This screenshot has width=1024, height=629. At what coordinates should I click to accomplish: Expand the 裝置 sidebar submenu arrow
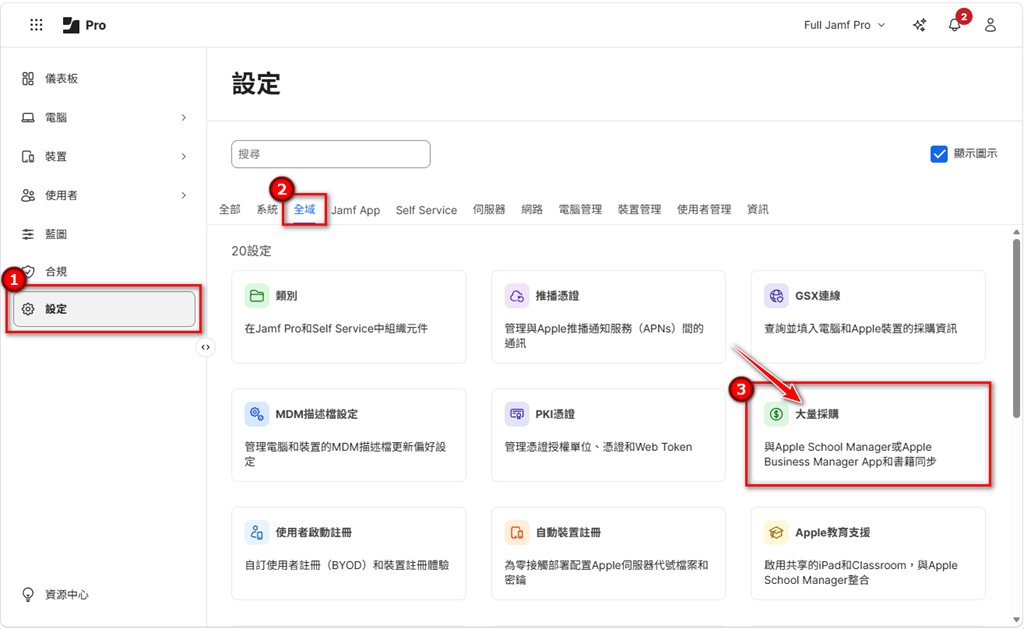coord(183,157)
